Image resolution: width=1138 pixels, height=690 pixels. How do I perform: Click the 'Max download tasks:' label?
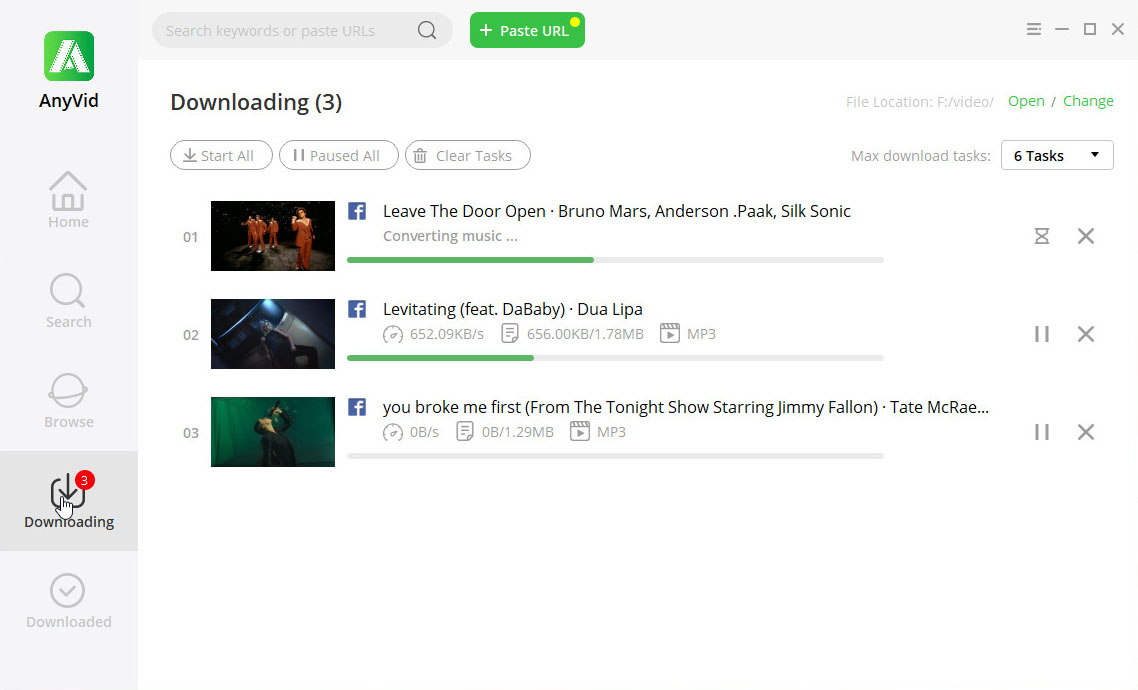[x=920, y=155]
